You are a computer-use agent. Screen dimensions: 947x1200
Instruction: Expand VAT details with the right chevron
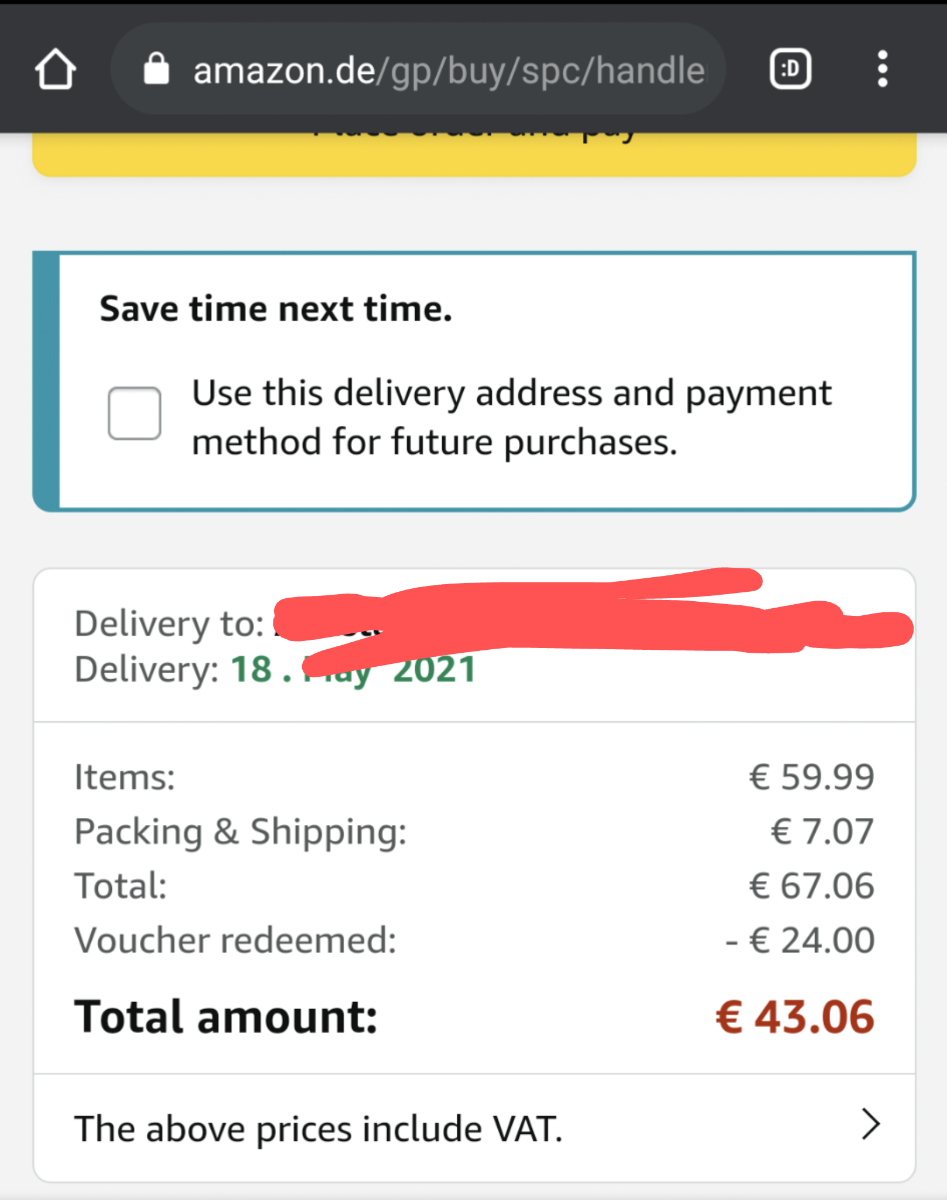click(x=871, y=1126)
